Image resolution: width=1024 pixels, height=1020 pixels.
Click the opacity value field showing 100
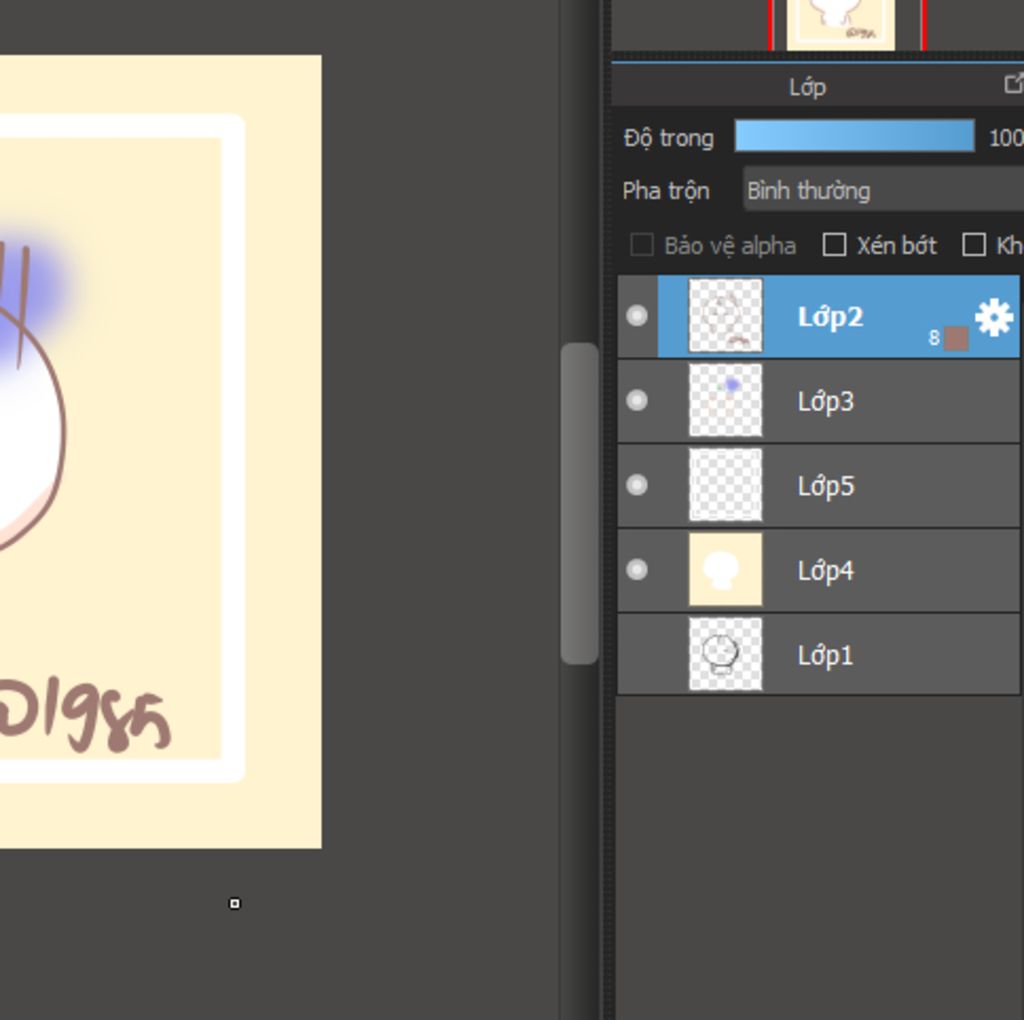(1006, 138)
